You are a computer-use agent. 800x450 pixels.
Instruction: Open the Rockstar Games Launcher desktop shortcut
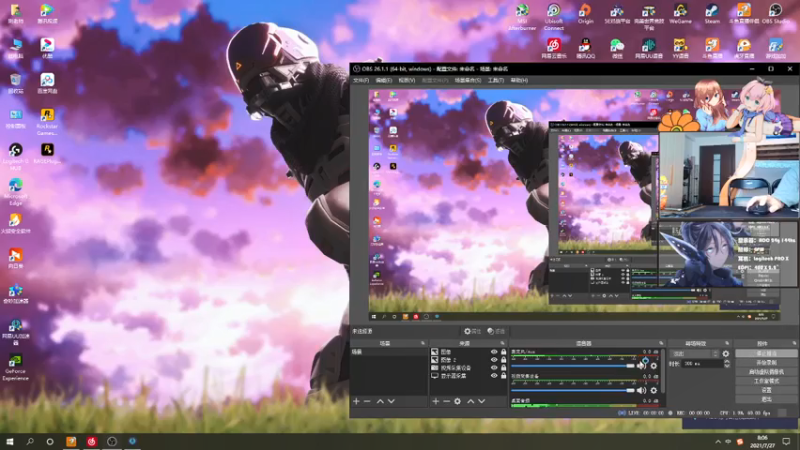(x=47, y=122)
